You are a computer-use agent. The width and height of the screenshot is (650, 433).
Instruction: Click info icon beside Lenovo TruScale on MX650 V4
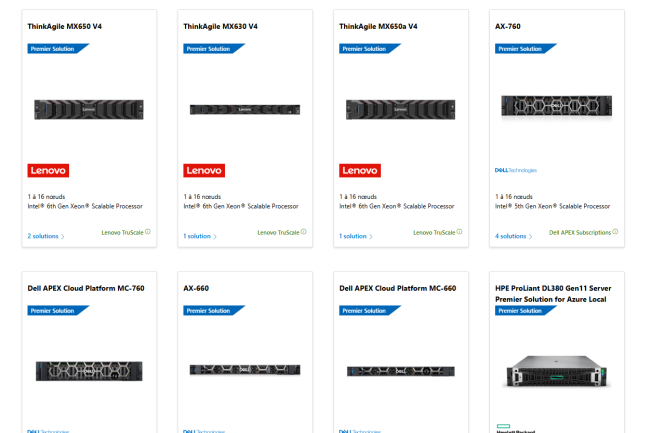tap(148, 232)
